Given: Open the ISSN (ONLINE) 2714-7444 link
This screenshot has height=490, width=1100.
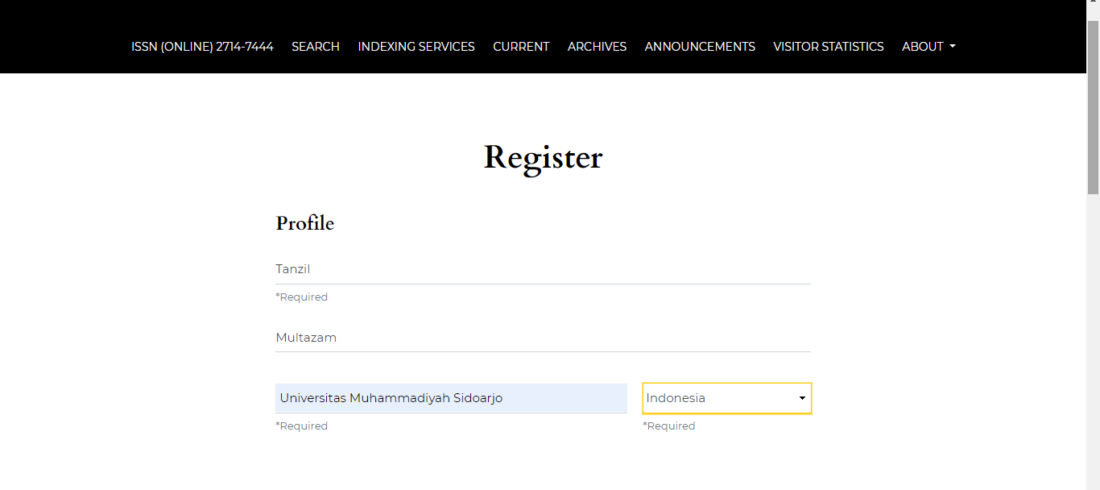Looking at the screenshot, I should click(x=202, y=47).
